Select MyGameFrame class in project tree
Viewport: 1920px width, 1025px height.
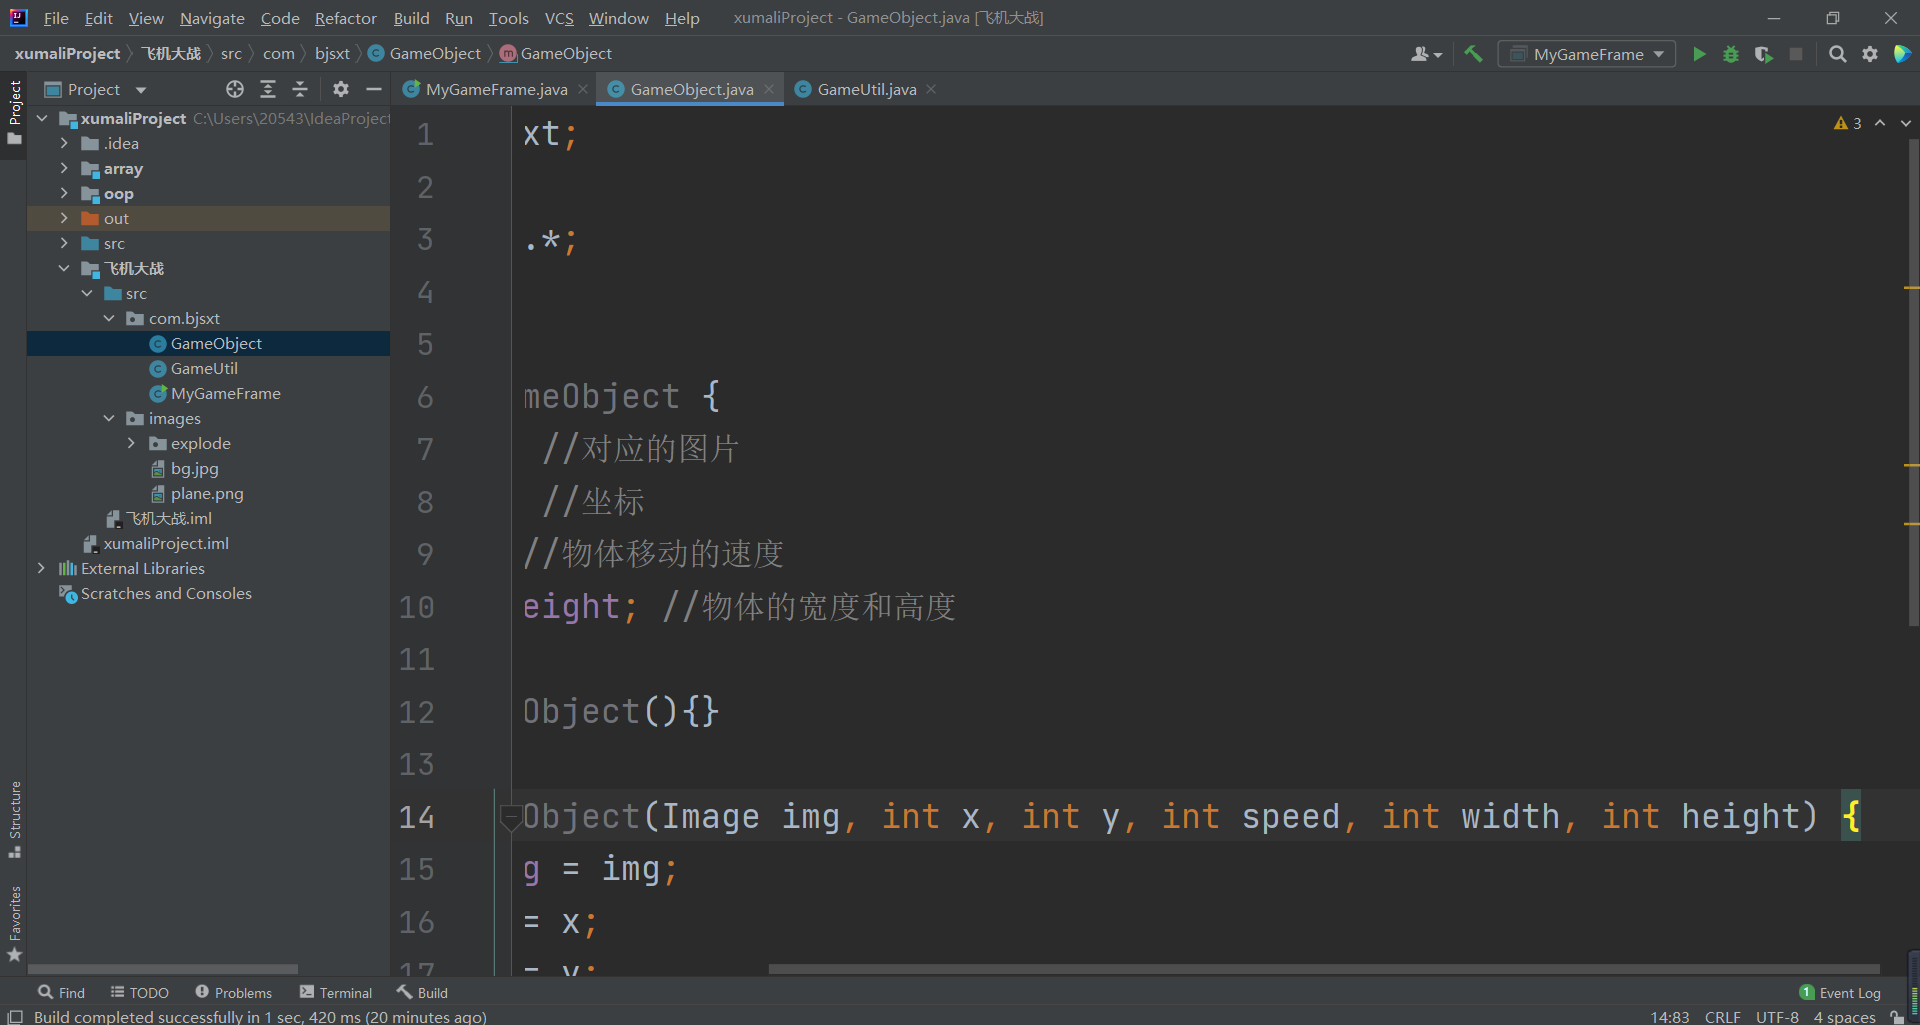pyautogui.click(x=225, y=393)
